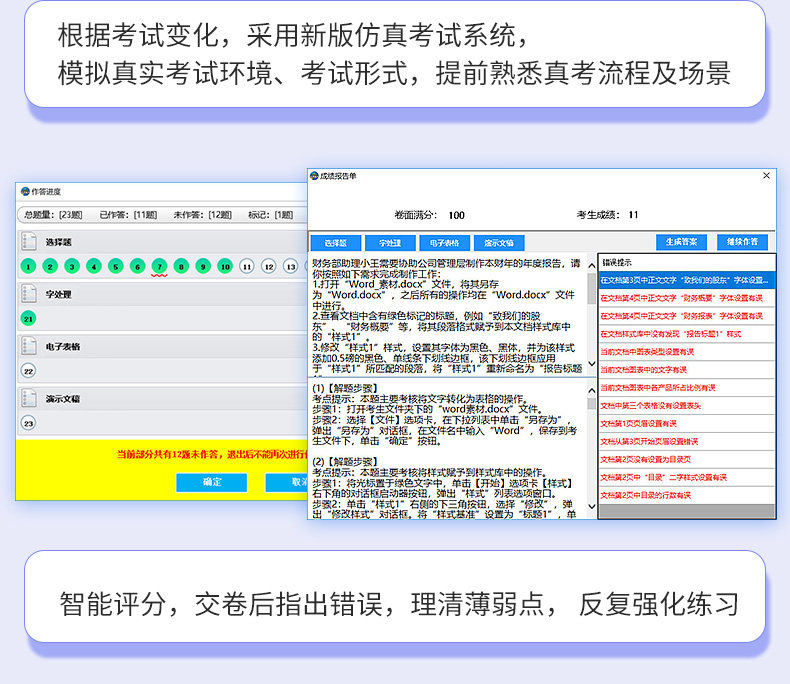Select error row 财务报表 字体设置有误
The height and width of the screenshot is (684, 790).
pyautogui.click(x=686, y=316)
